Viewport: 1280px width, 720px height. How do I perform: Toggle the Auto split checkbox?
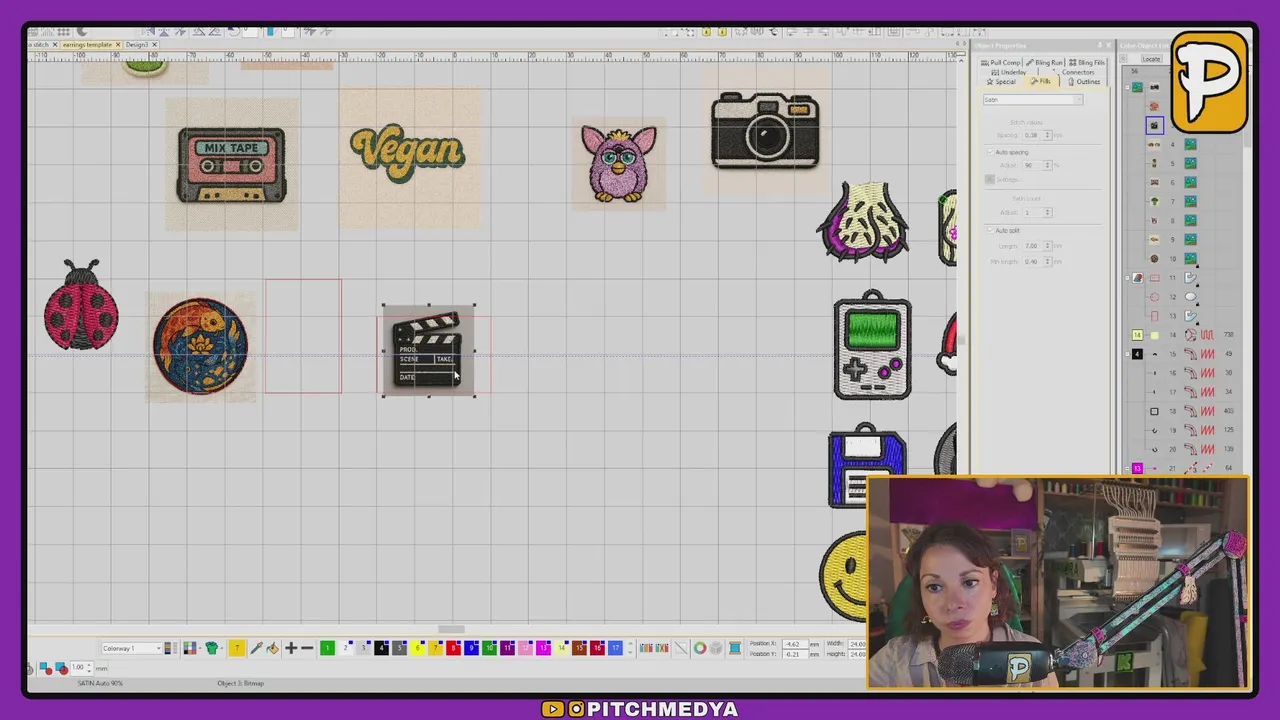pos(990,230)
